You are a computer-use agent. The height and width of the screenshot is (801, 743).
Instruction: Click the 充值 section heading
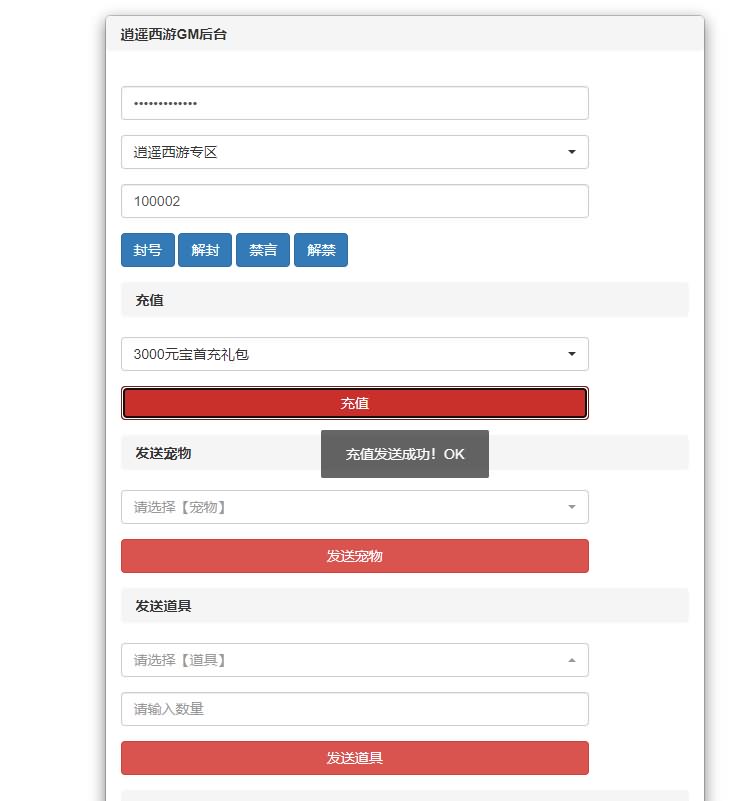149,300
